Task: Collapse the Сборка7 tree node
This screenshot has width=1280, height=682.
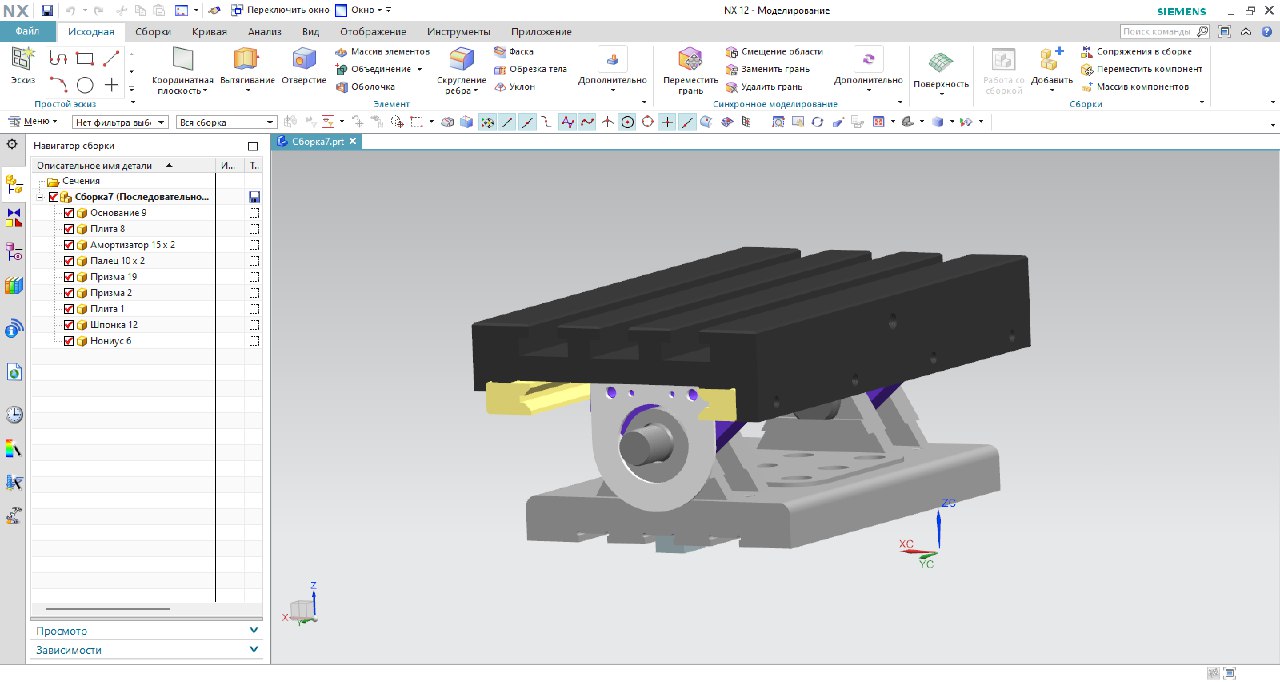Action: pos(41,197)
